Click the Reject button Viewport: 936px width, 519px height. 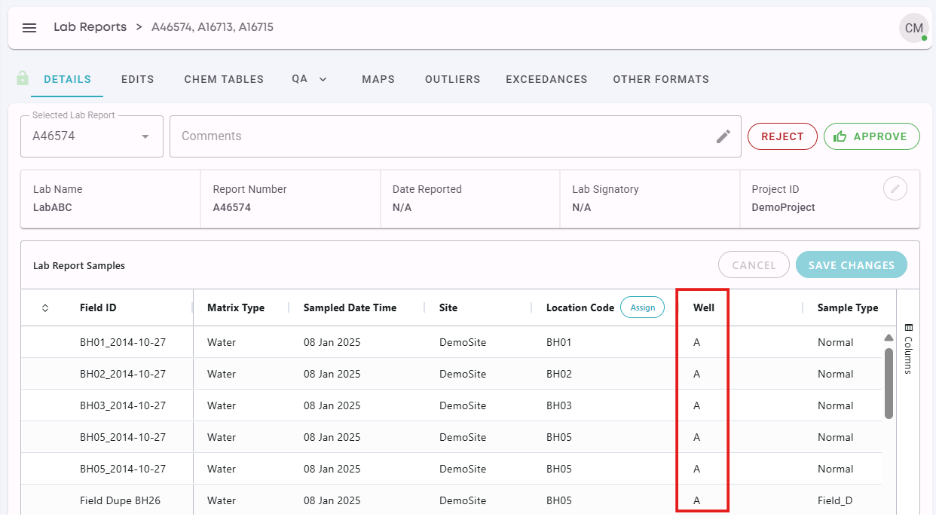[x=782, y=136]
